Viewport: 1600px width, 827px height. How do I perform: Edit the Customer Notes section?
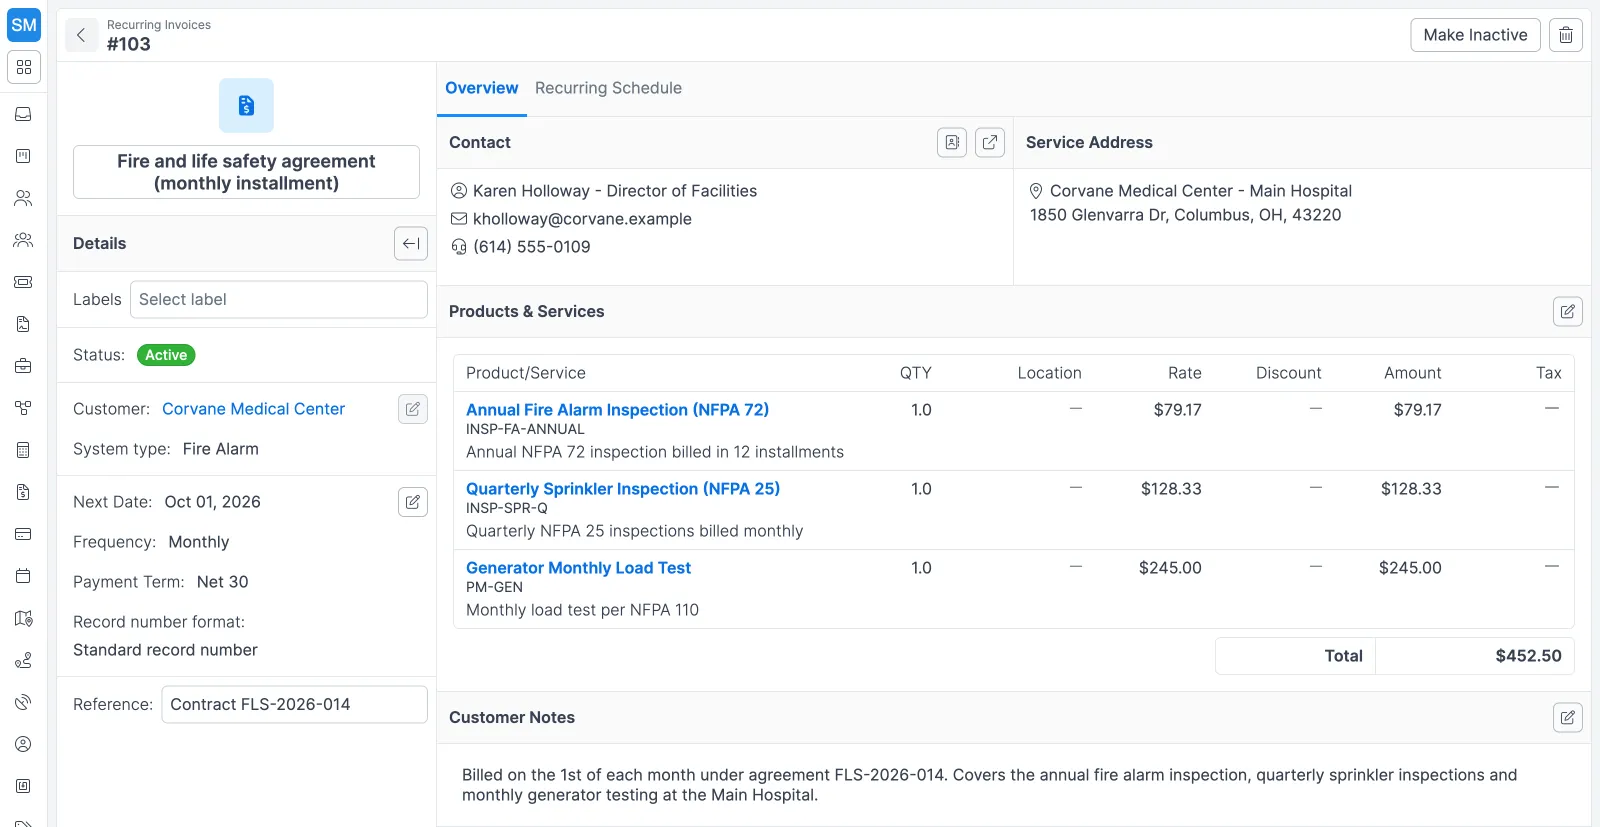point(1568,717)
